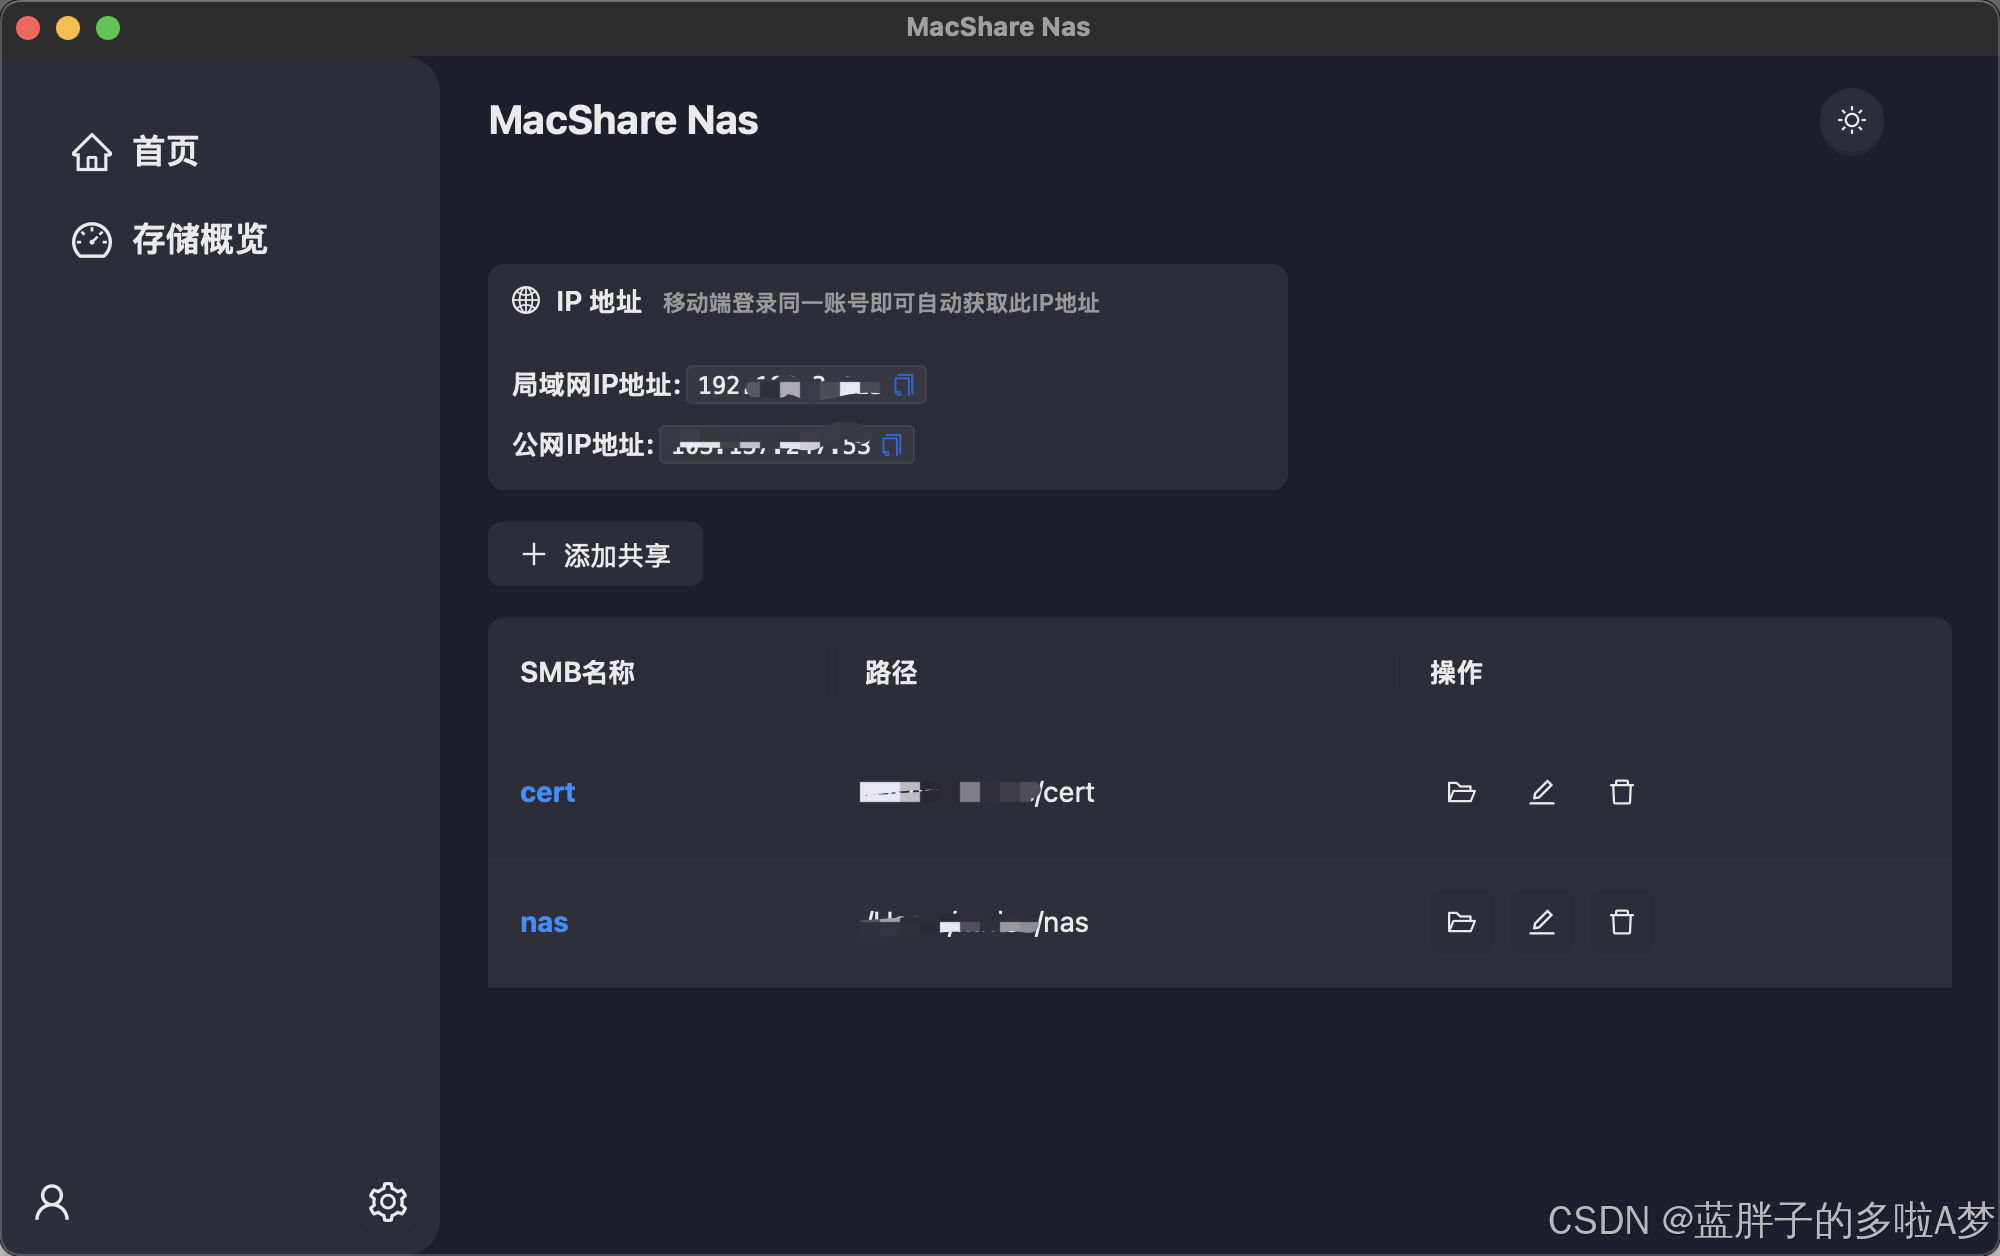Open the user account icon
This screenshot has height=1256, width=2000.
[x=52, y=1202]
